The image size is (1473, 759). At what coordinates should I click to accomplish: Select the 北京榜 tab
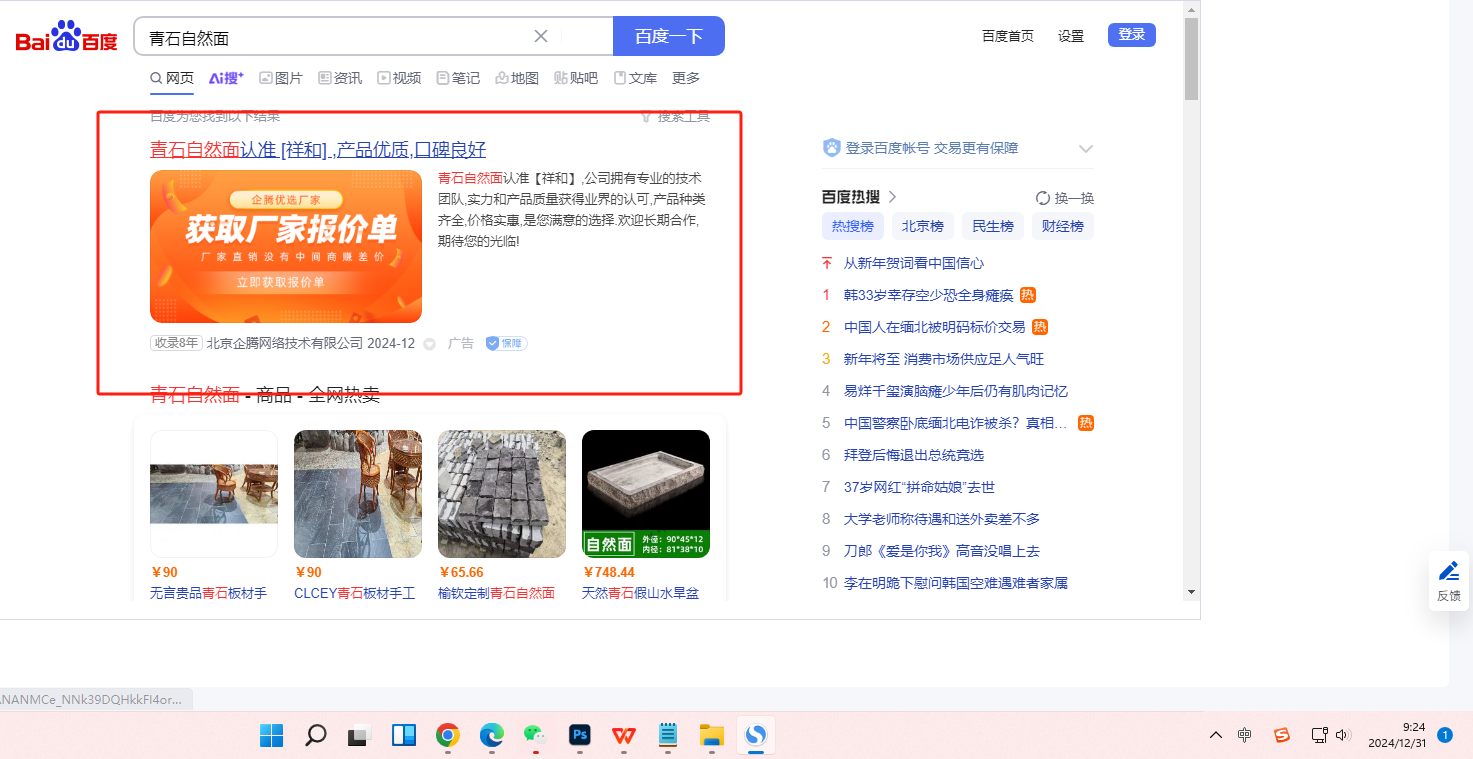(x=923, y=226)
